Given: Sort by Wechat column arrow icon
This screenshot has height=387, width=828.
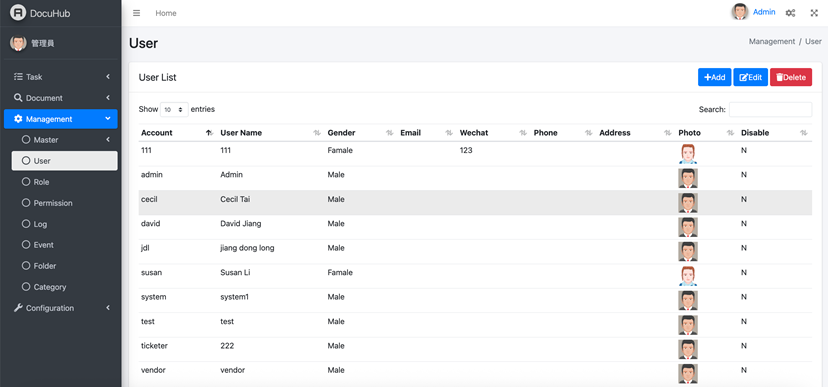Looking at the screenshot, I should (x=523, y=133).
